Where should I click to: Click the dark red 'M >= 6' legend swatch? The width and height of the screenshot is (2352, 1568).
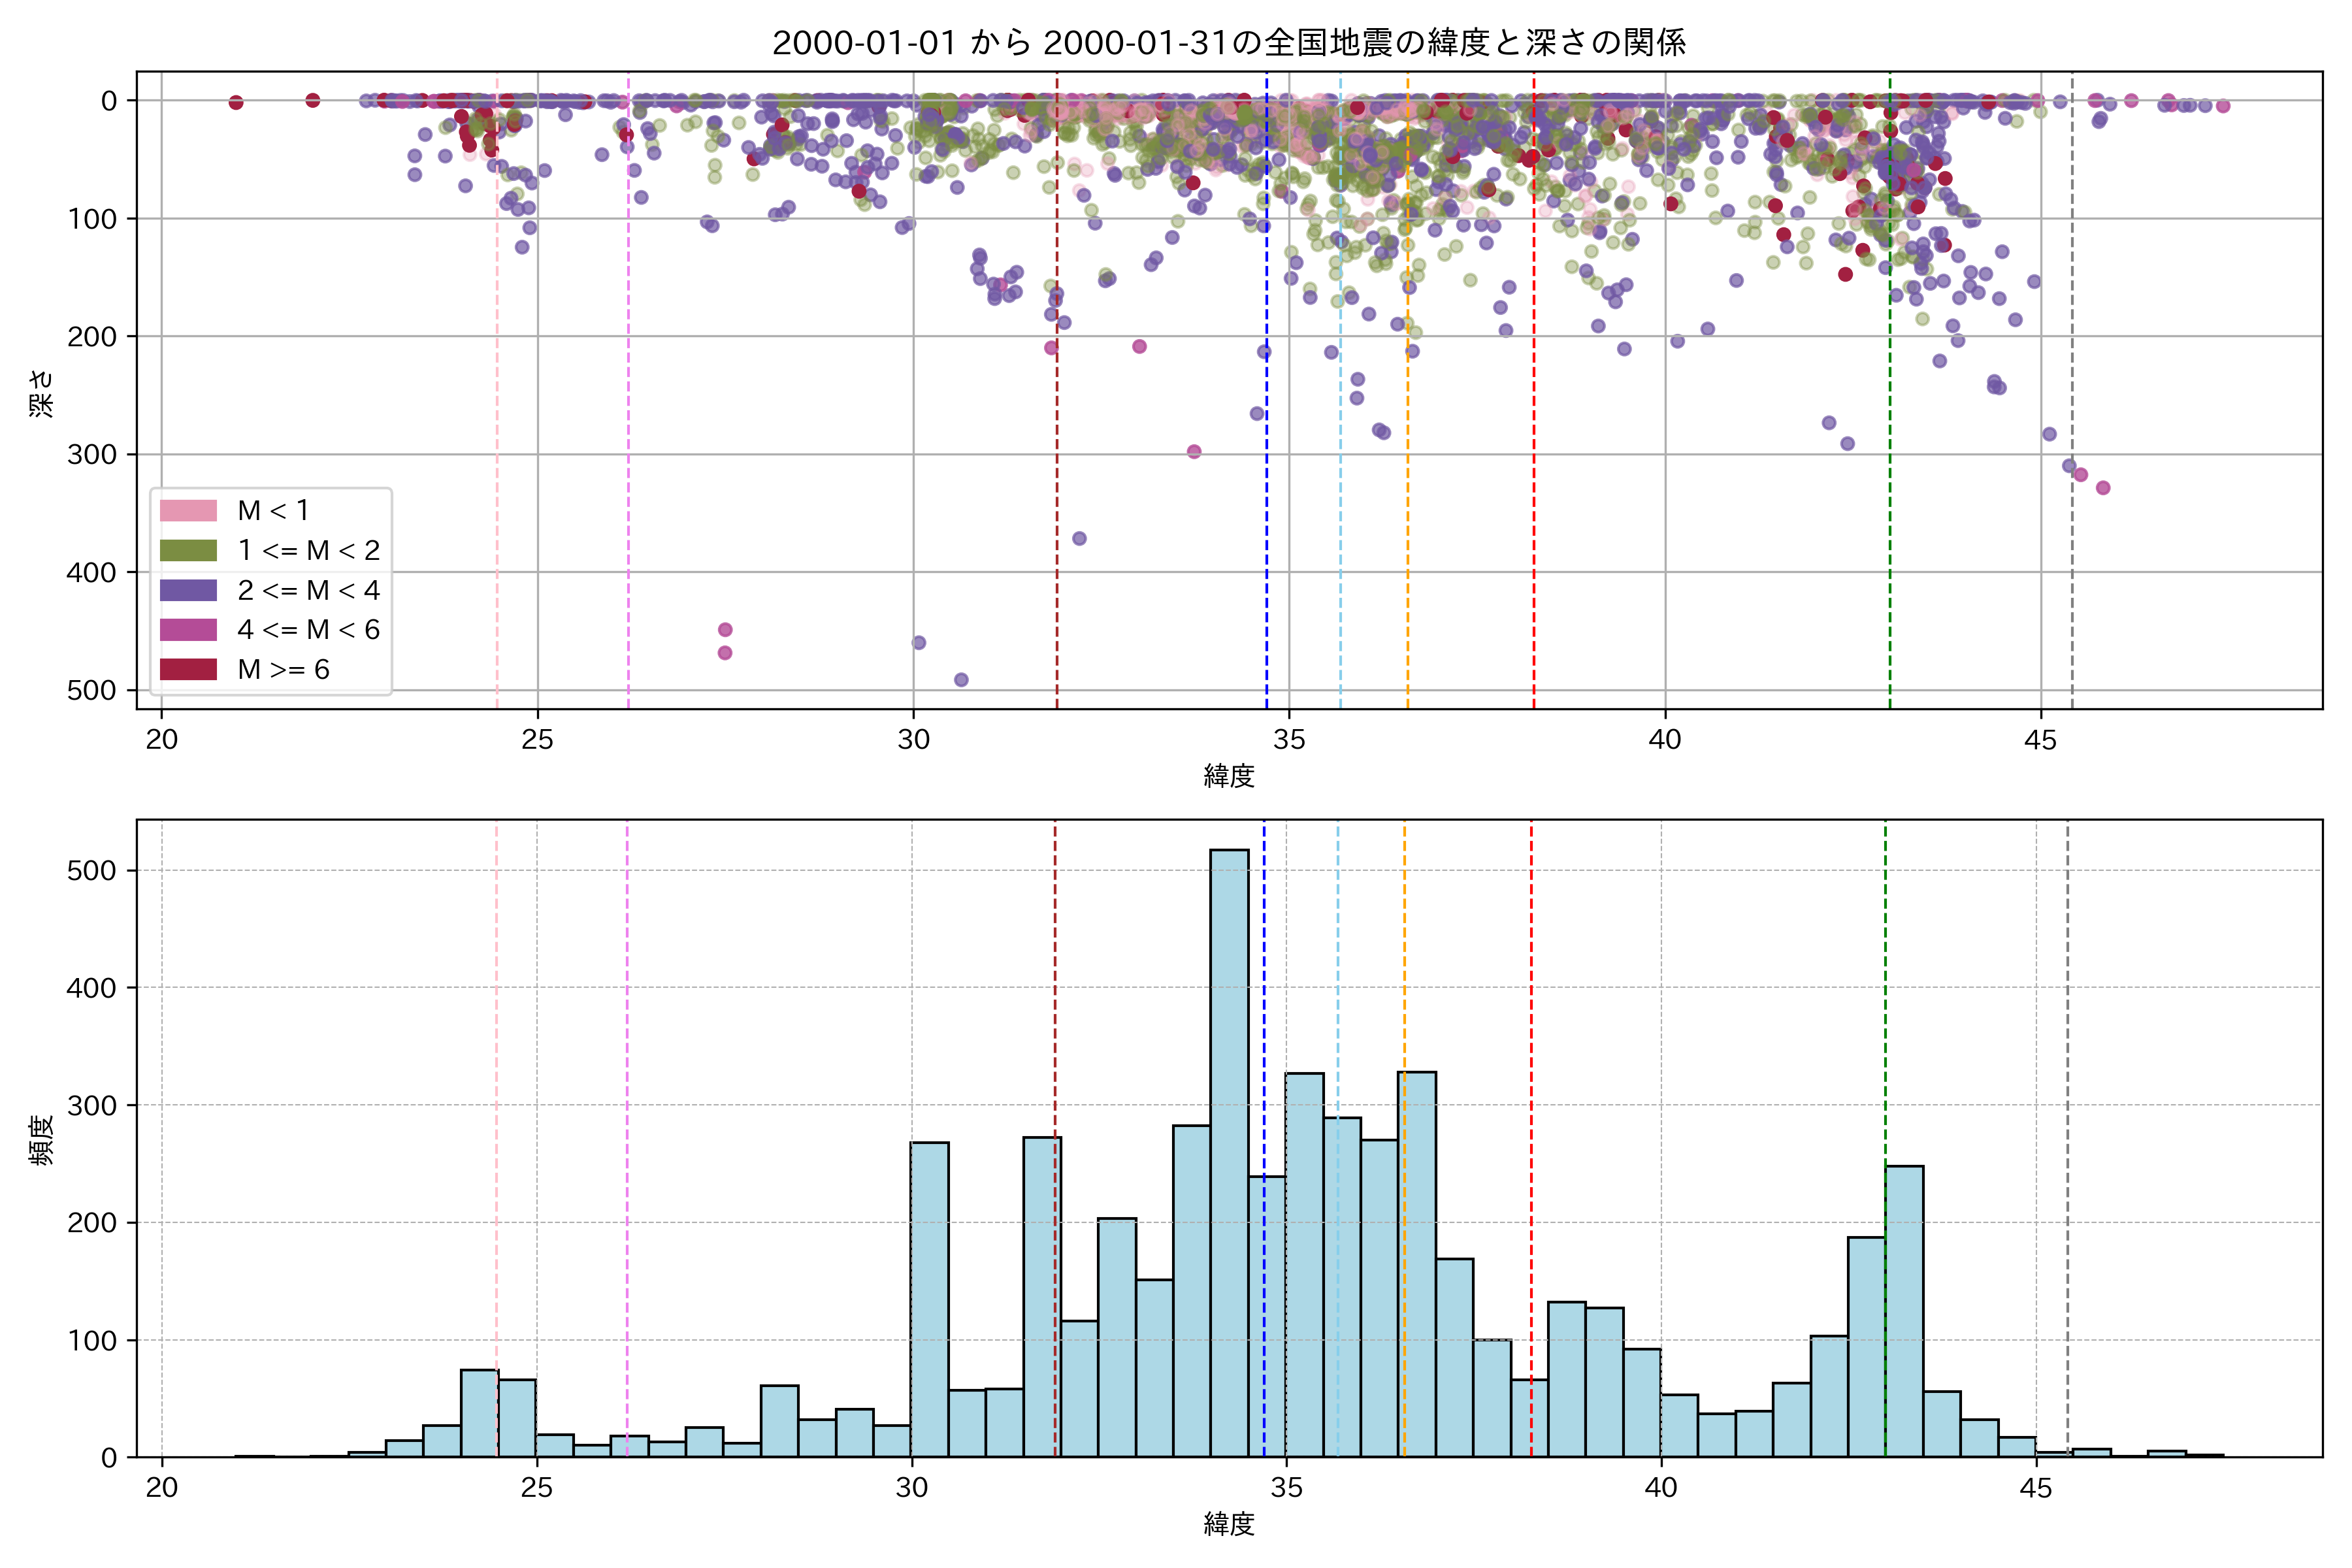(x=188, y=669)
